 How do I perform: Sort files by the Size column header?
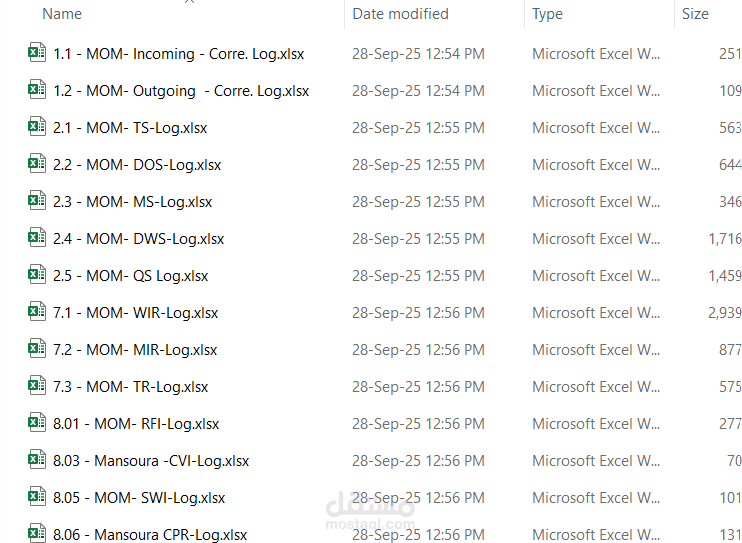[x=695, y=14]
